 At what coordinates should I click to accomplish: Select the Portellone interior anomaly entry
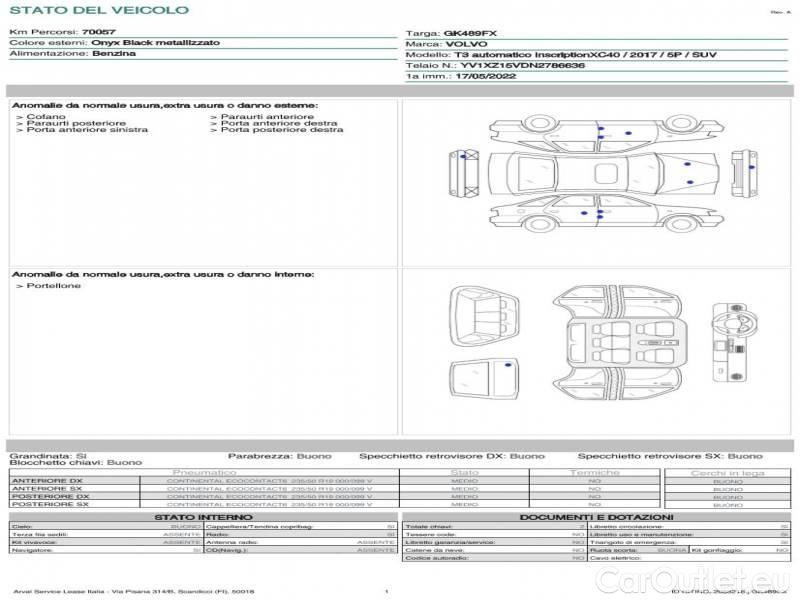pyautogui.click(x=55, y=286)
